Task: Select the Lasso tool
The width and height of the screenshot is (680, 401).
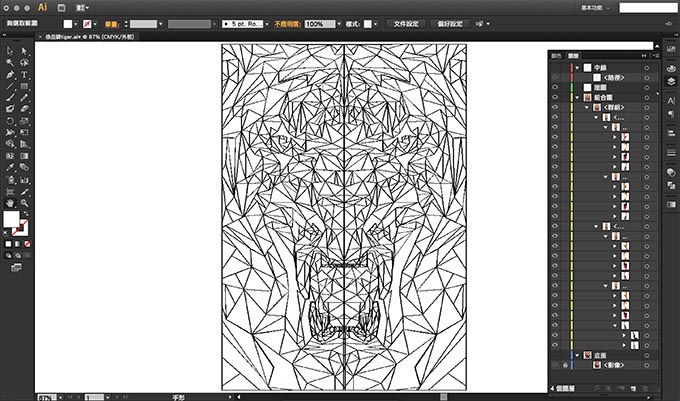Action: (24, 63)
